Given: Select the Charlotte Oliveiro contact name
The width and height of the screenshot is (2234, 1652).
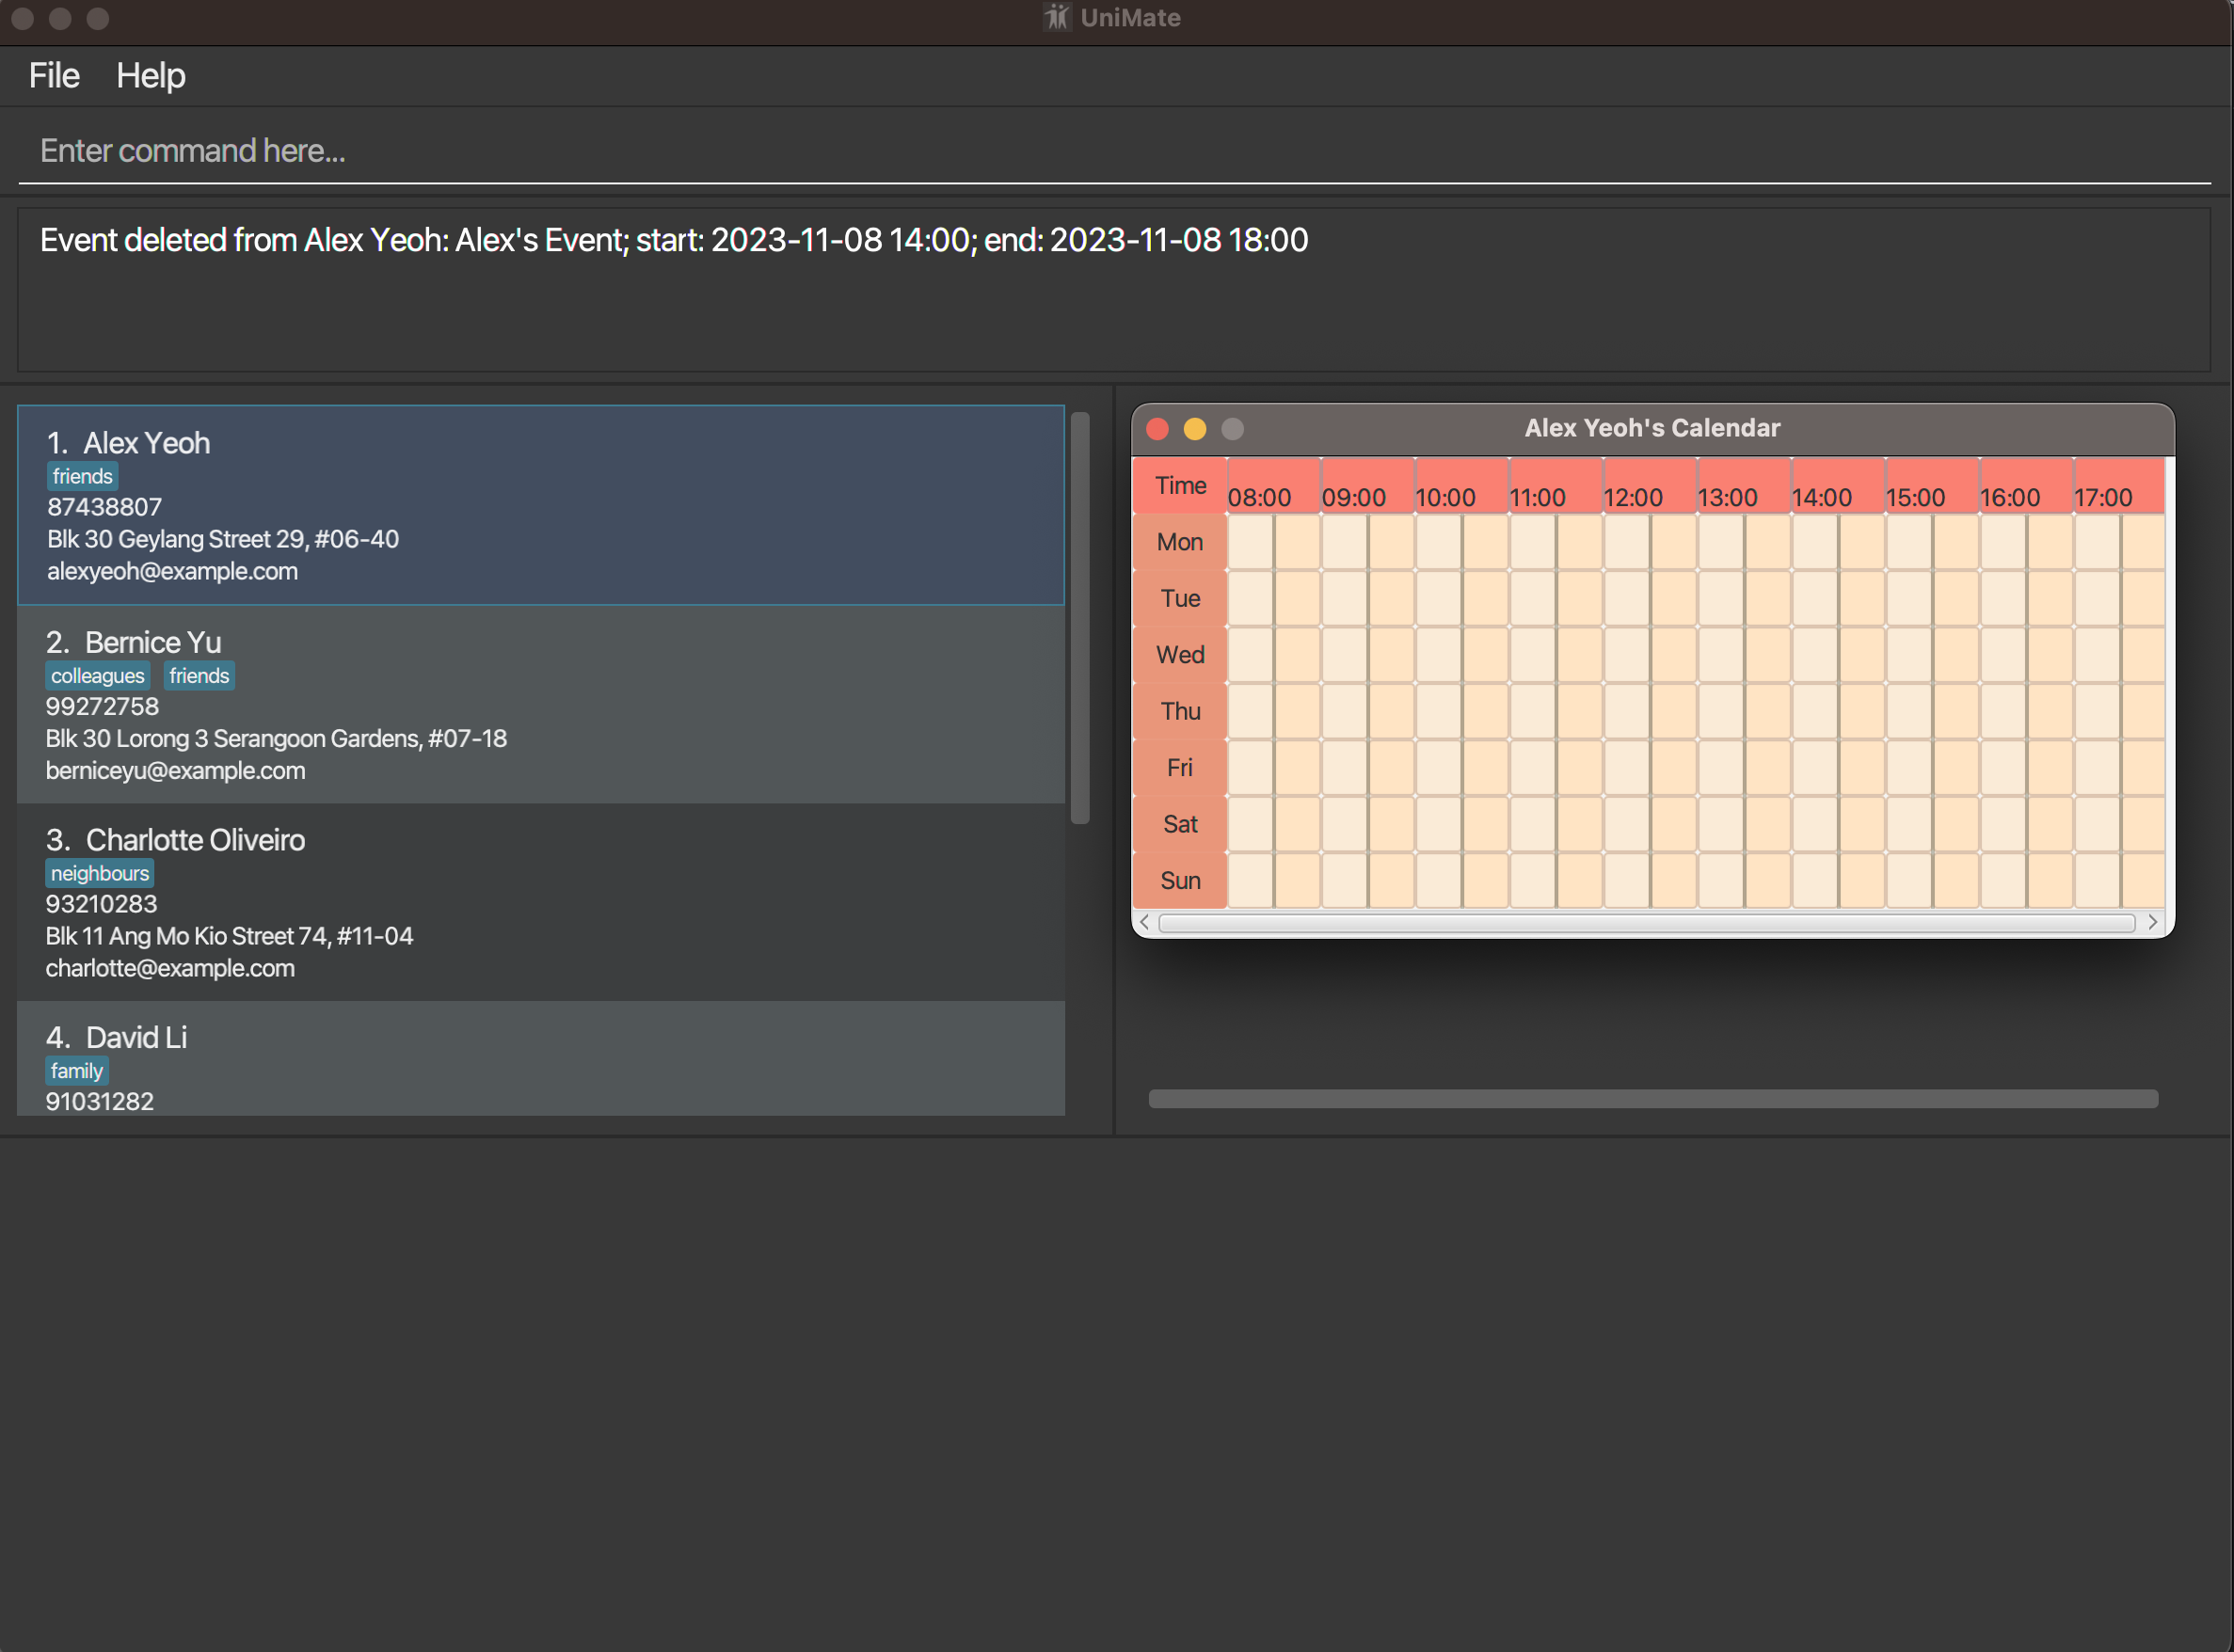Looking at the screenshot, I should pos(195,840).
